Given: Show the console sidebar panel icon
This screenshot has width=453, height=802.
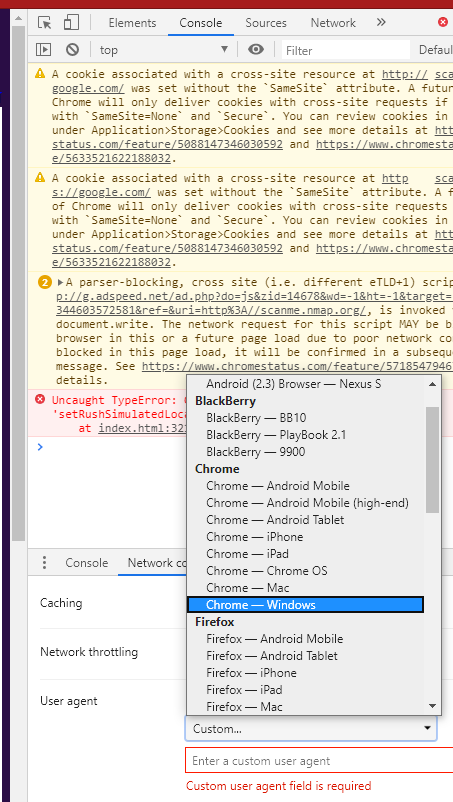Looking at the screenshot, I should click(x=43, y=50).
